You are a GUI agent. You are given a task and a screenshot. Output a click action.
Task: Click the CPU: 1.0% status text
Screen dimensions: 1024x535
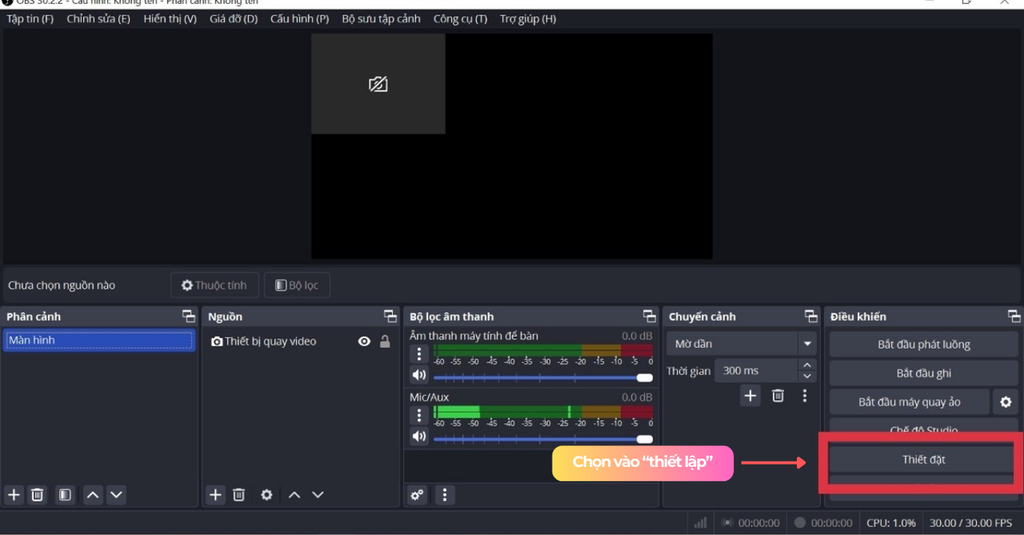click(x=891, y=523)
